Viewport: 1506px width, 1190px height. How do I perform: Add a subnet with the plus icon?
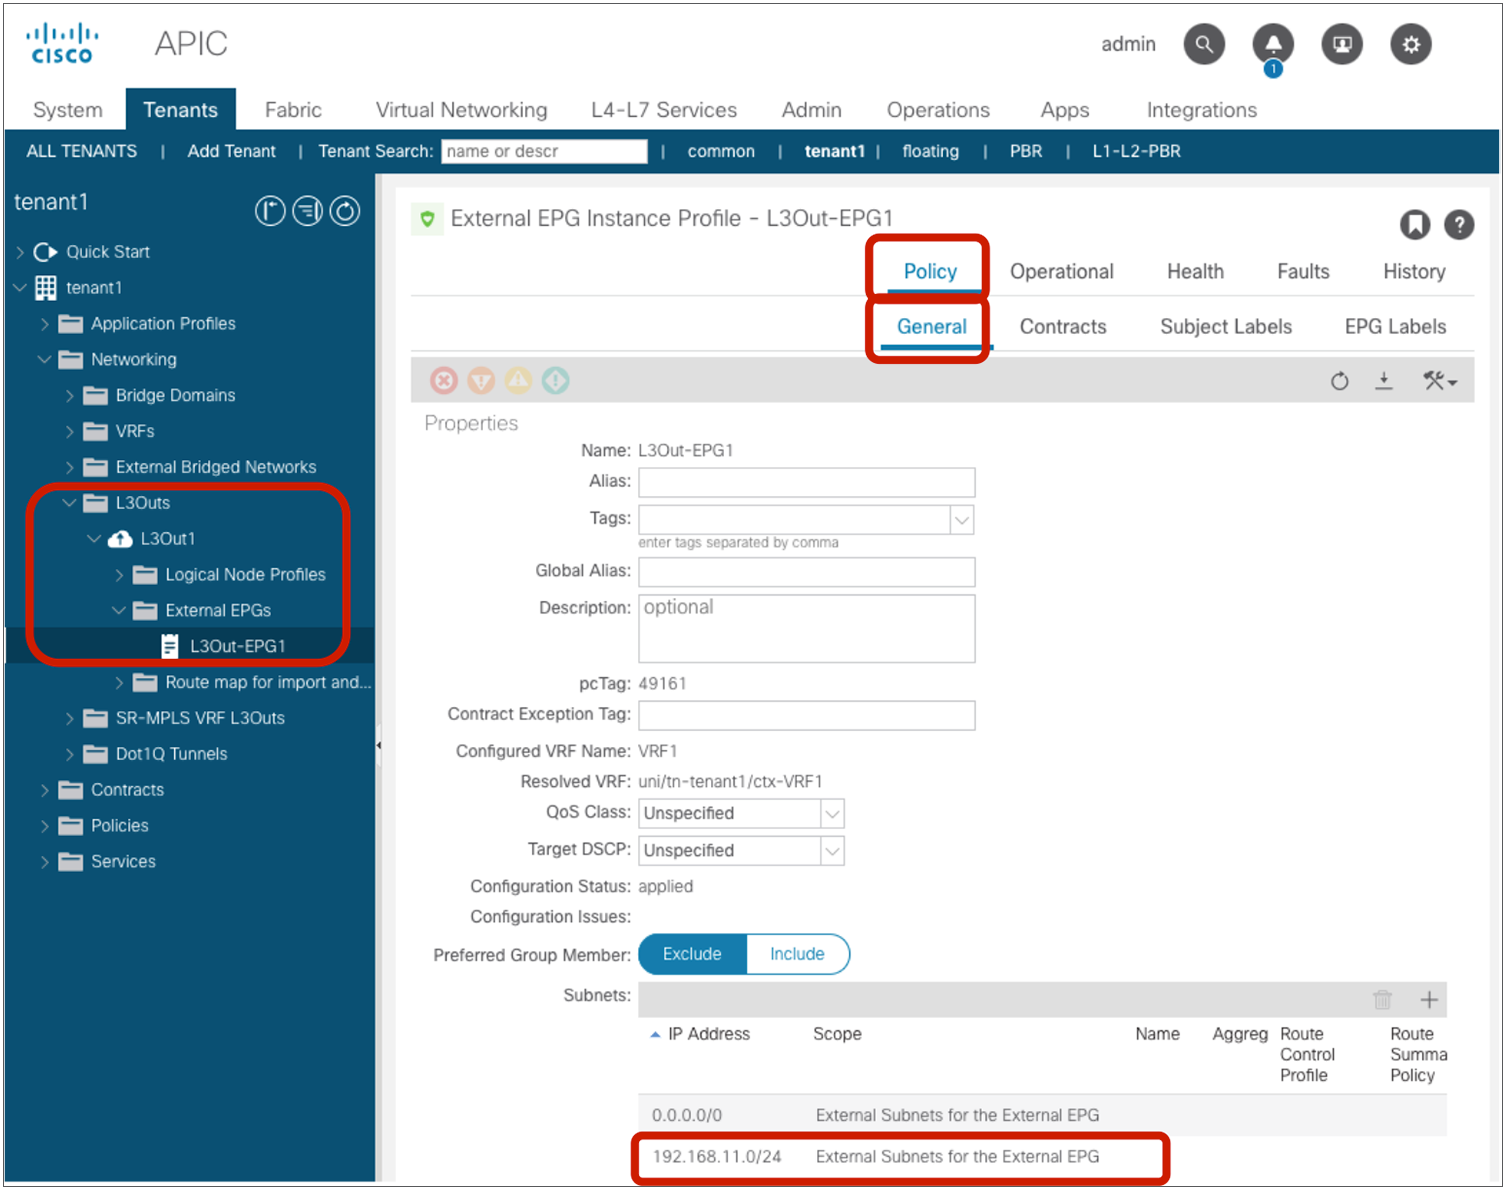point(1429,1000)
